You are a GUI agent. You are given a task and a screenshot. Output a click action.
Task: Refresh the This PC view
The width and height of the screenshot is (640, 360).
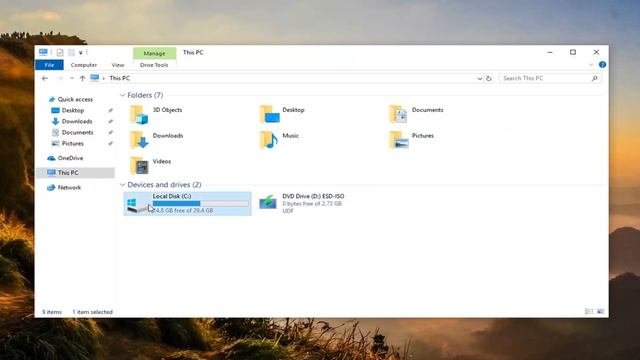click(489, 78)
